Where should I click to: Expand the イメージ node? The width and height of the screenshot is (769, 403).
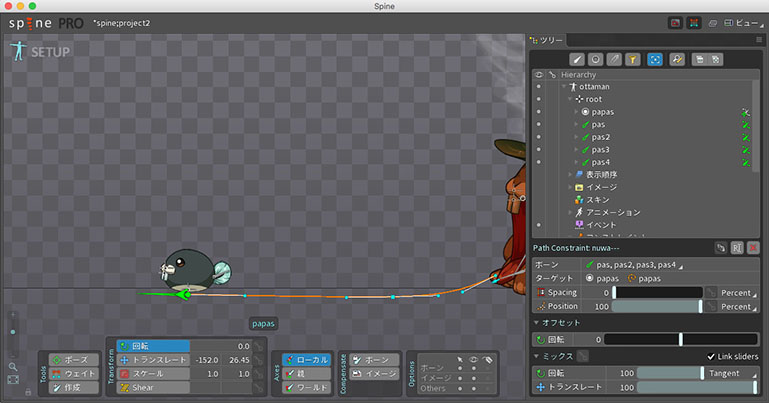pyautogui.click(x=570, y=187)
